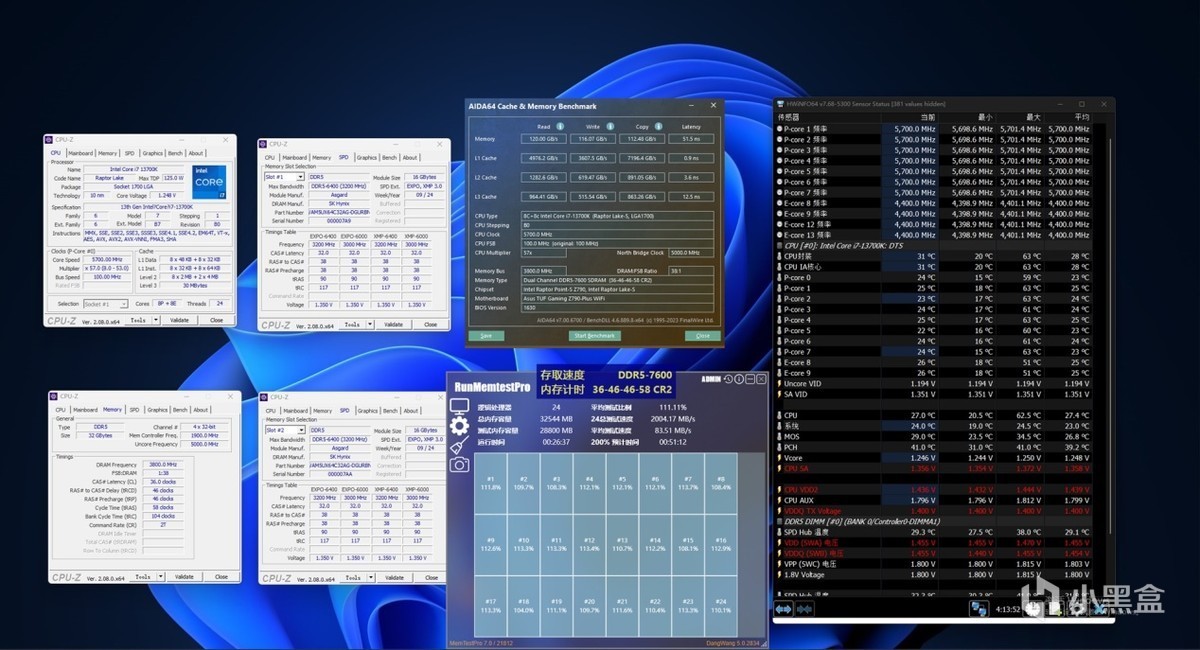
Task: Click Max Bandwidth DDR5-6400 field in Slot #1 window
Action: [340, 187]
